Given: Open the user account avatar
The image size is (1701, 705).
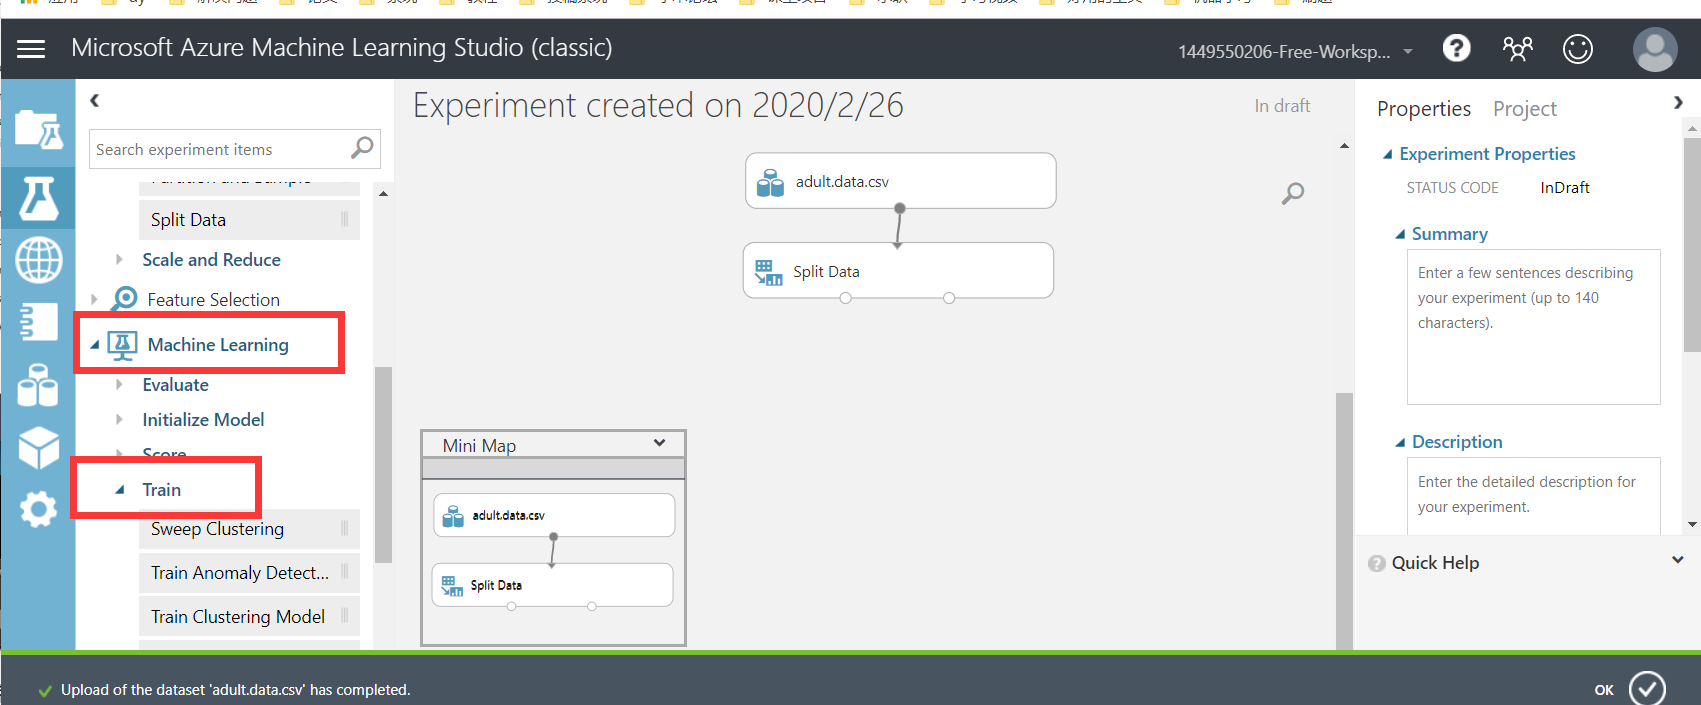Looking at the screenshot, I should click(x=1655, y=49).
